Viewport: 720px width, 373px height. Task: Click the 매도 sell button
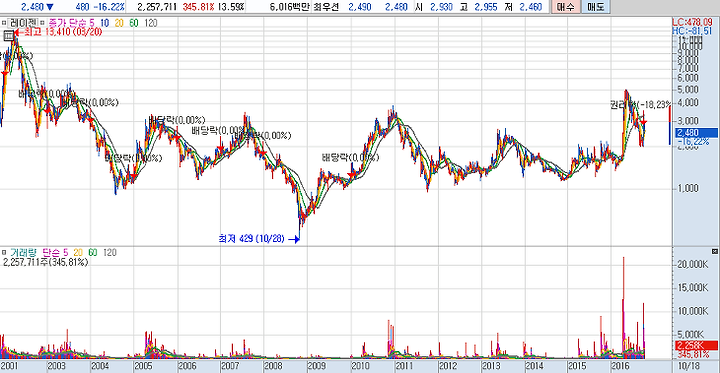point(595,7)
